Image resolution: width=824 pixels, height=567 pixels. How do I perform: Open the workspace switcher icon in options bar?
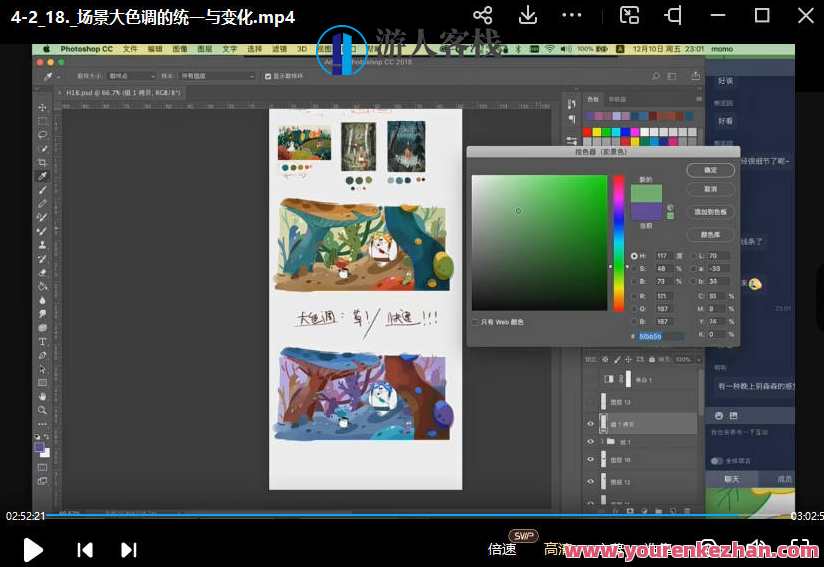pyautogui.click(x=672, y=76)
